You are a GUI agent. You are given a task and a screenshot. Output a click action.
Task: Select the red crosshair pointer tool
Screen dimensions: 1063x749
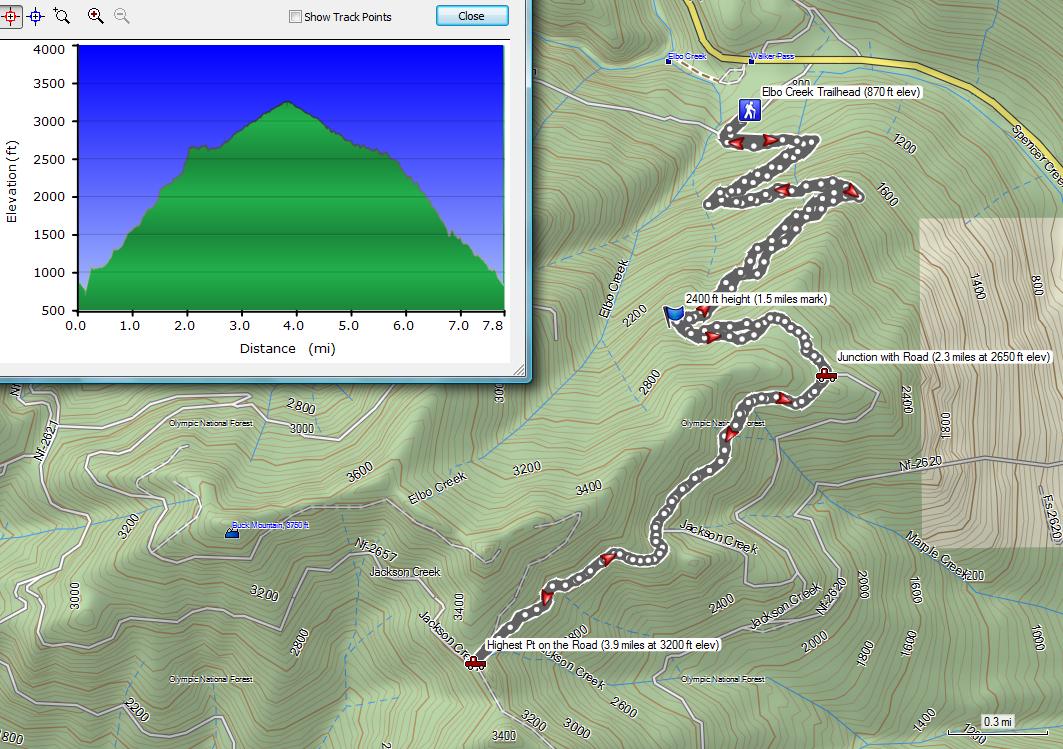click(x=10, y=16)
